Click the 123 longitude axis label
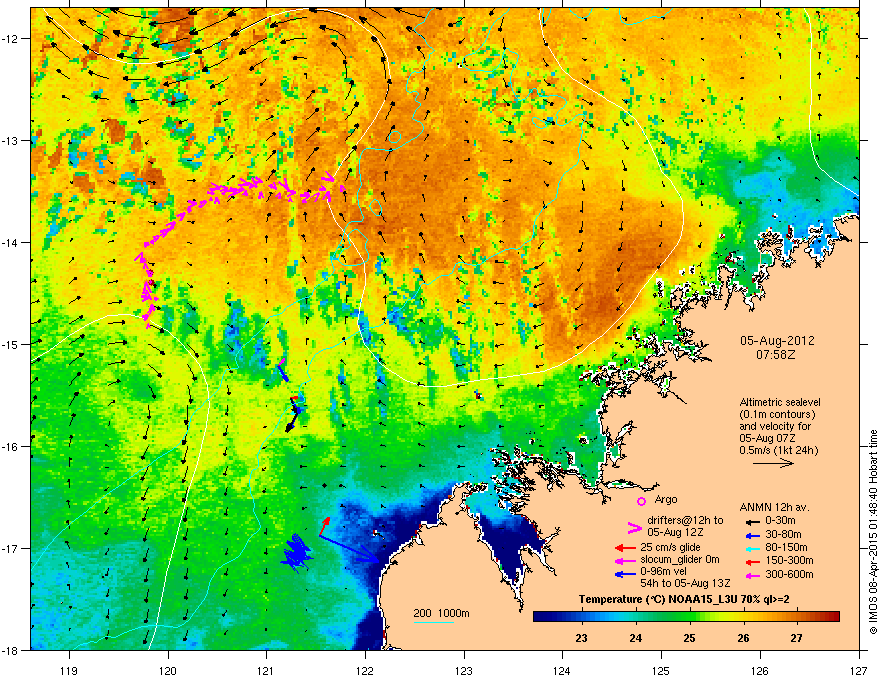 pos(464,670)
